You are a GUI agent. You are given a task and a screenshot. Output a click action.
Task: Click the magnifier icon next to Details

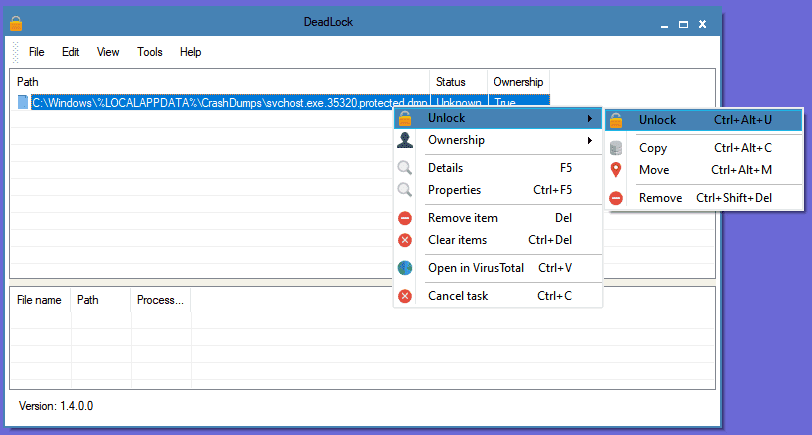point(405,168)
